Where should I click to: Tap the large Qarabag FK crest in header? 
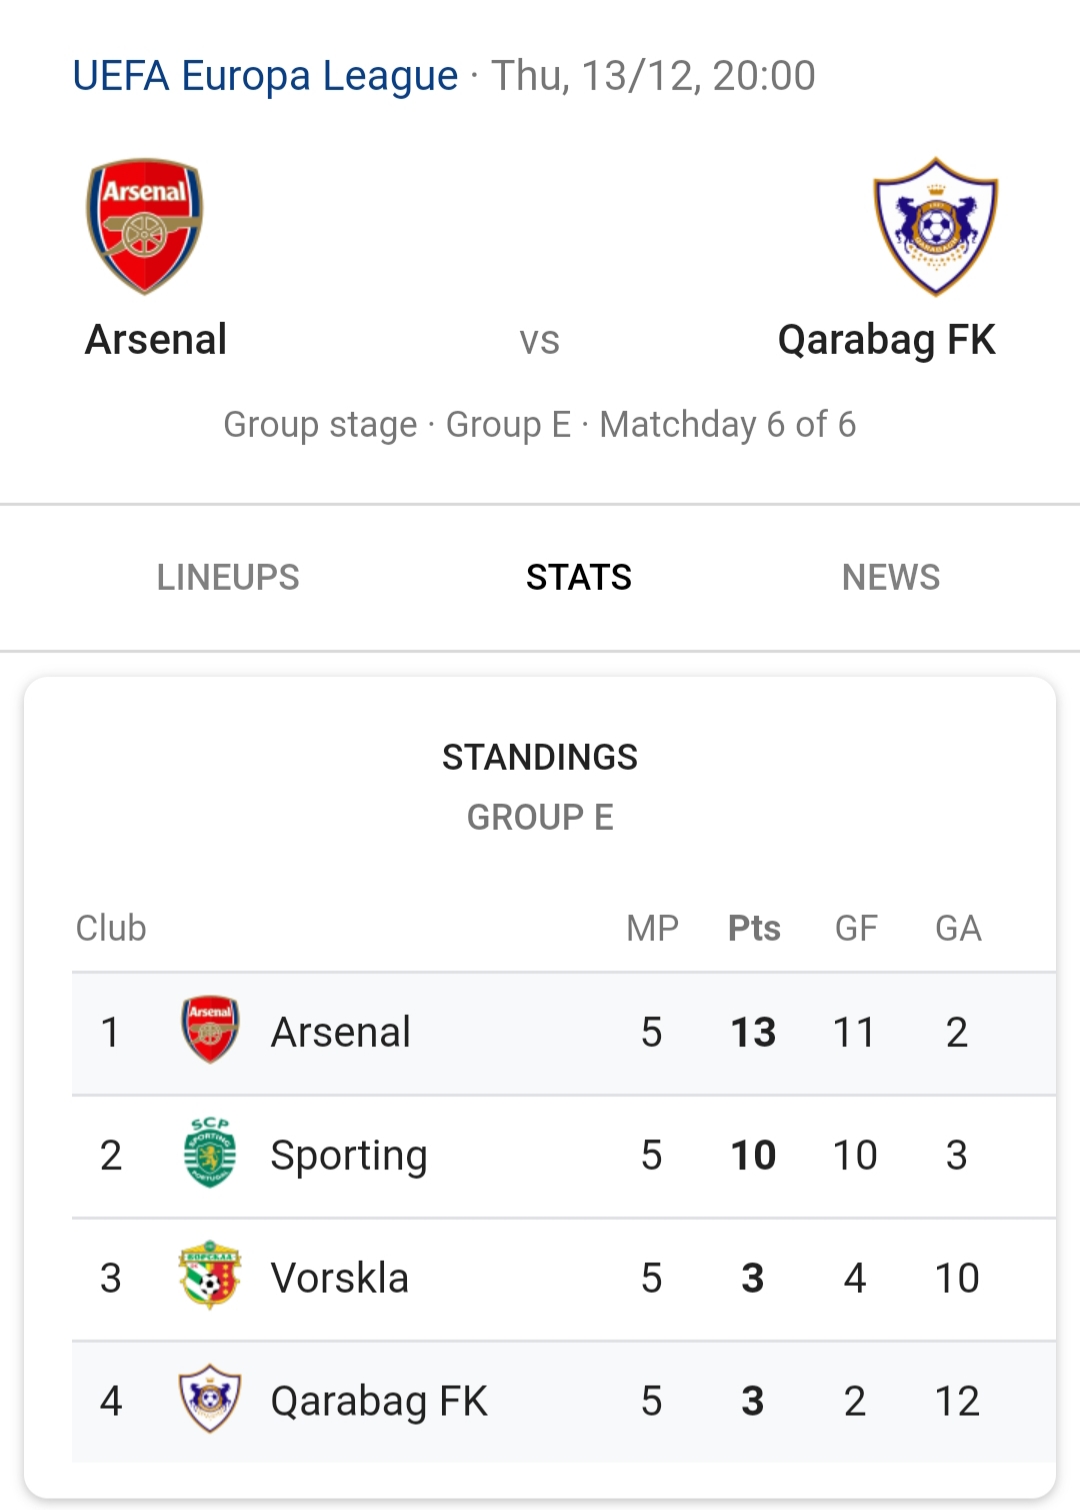click(x=935, y=227)
